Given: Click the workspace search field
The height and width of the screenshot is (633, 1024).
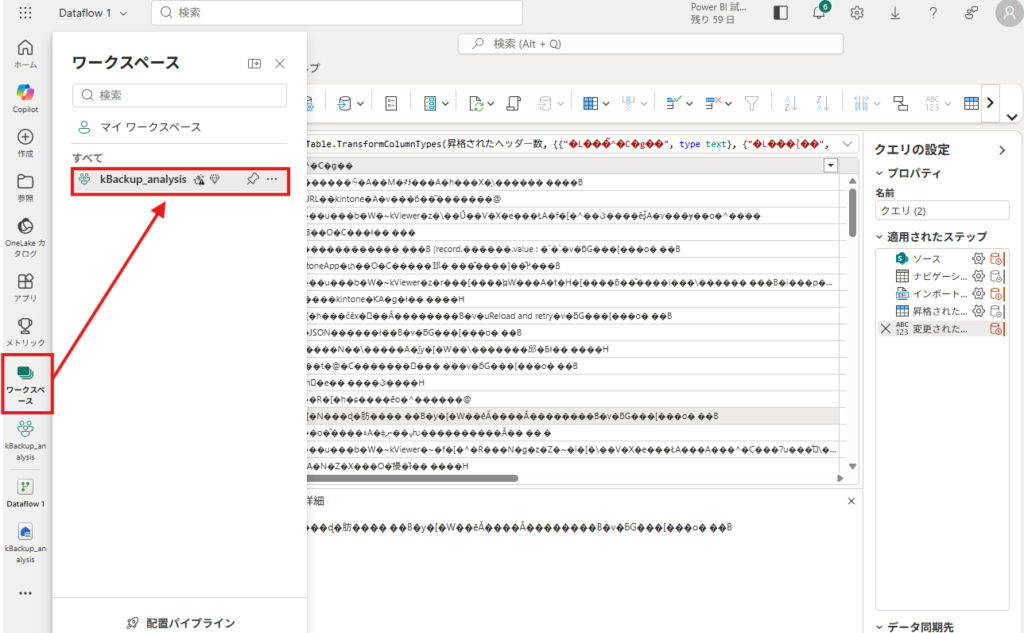Looking at the screenshot, I should point(180,95).
